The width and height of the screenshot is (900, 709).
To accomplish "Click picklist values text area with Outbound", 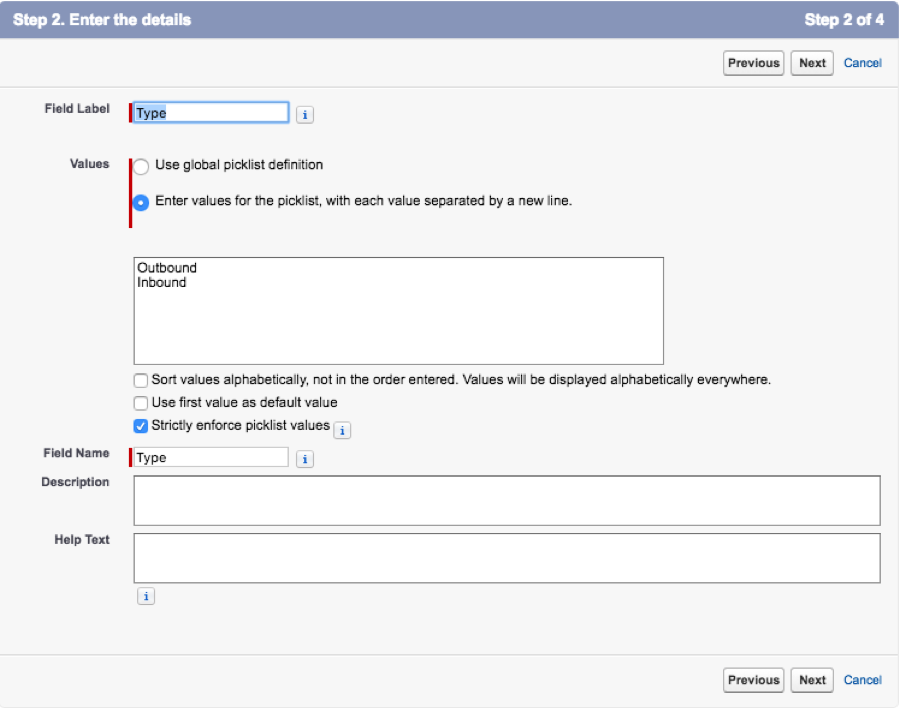I will (x=398, y=311).
